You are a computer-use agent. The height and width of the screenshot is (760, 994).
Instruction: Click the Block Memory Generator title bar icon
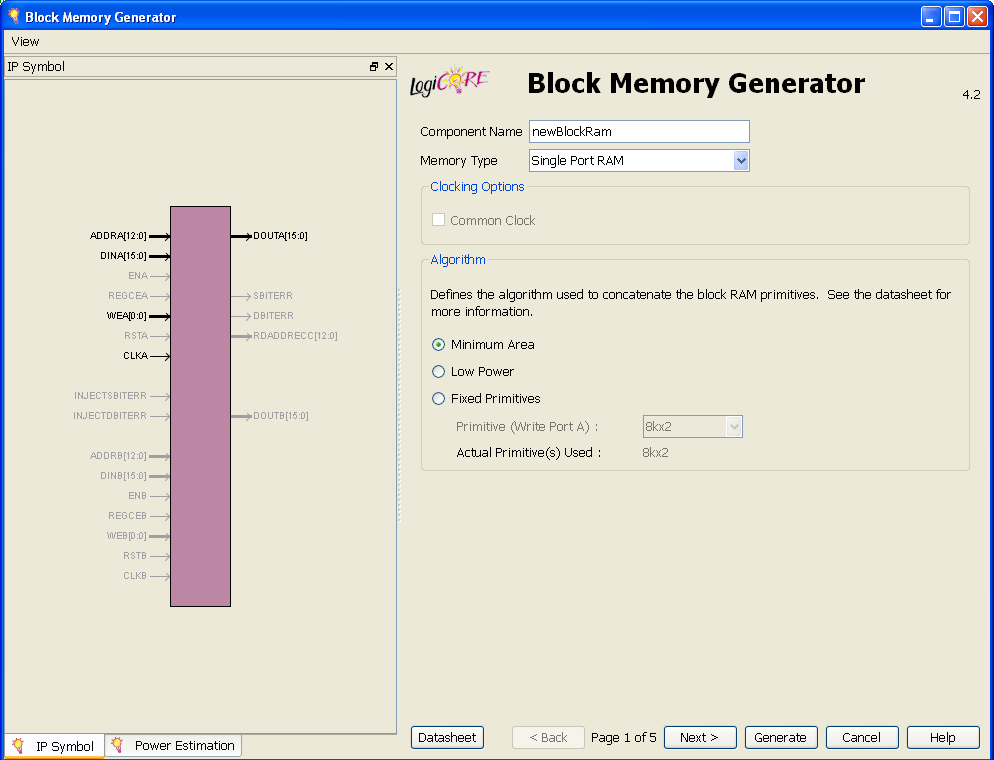click(x=14, y=16)
